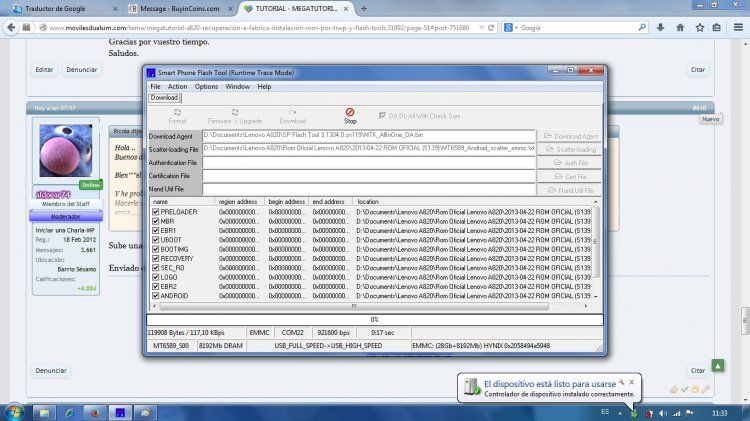750x421 pixels.
Task: Click the Nand Util File folder button
Action: 570,190
